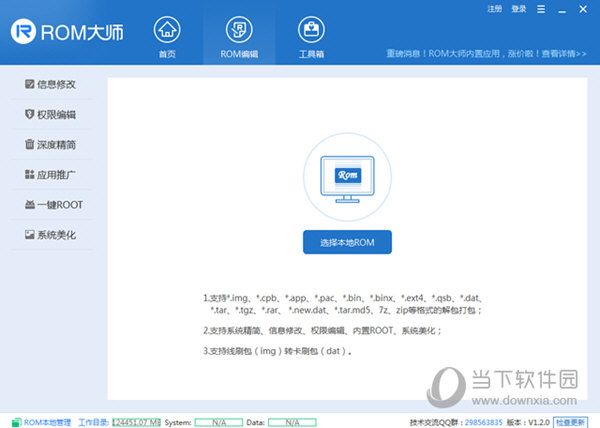Minimize the ROM大师 window
600x428 pixels.
pos(562,10)
